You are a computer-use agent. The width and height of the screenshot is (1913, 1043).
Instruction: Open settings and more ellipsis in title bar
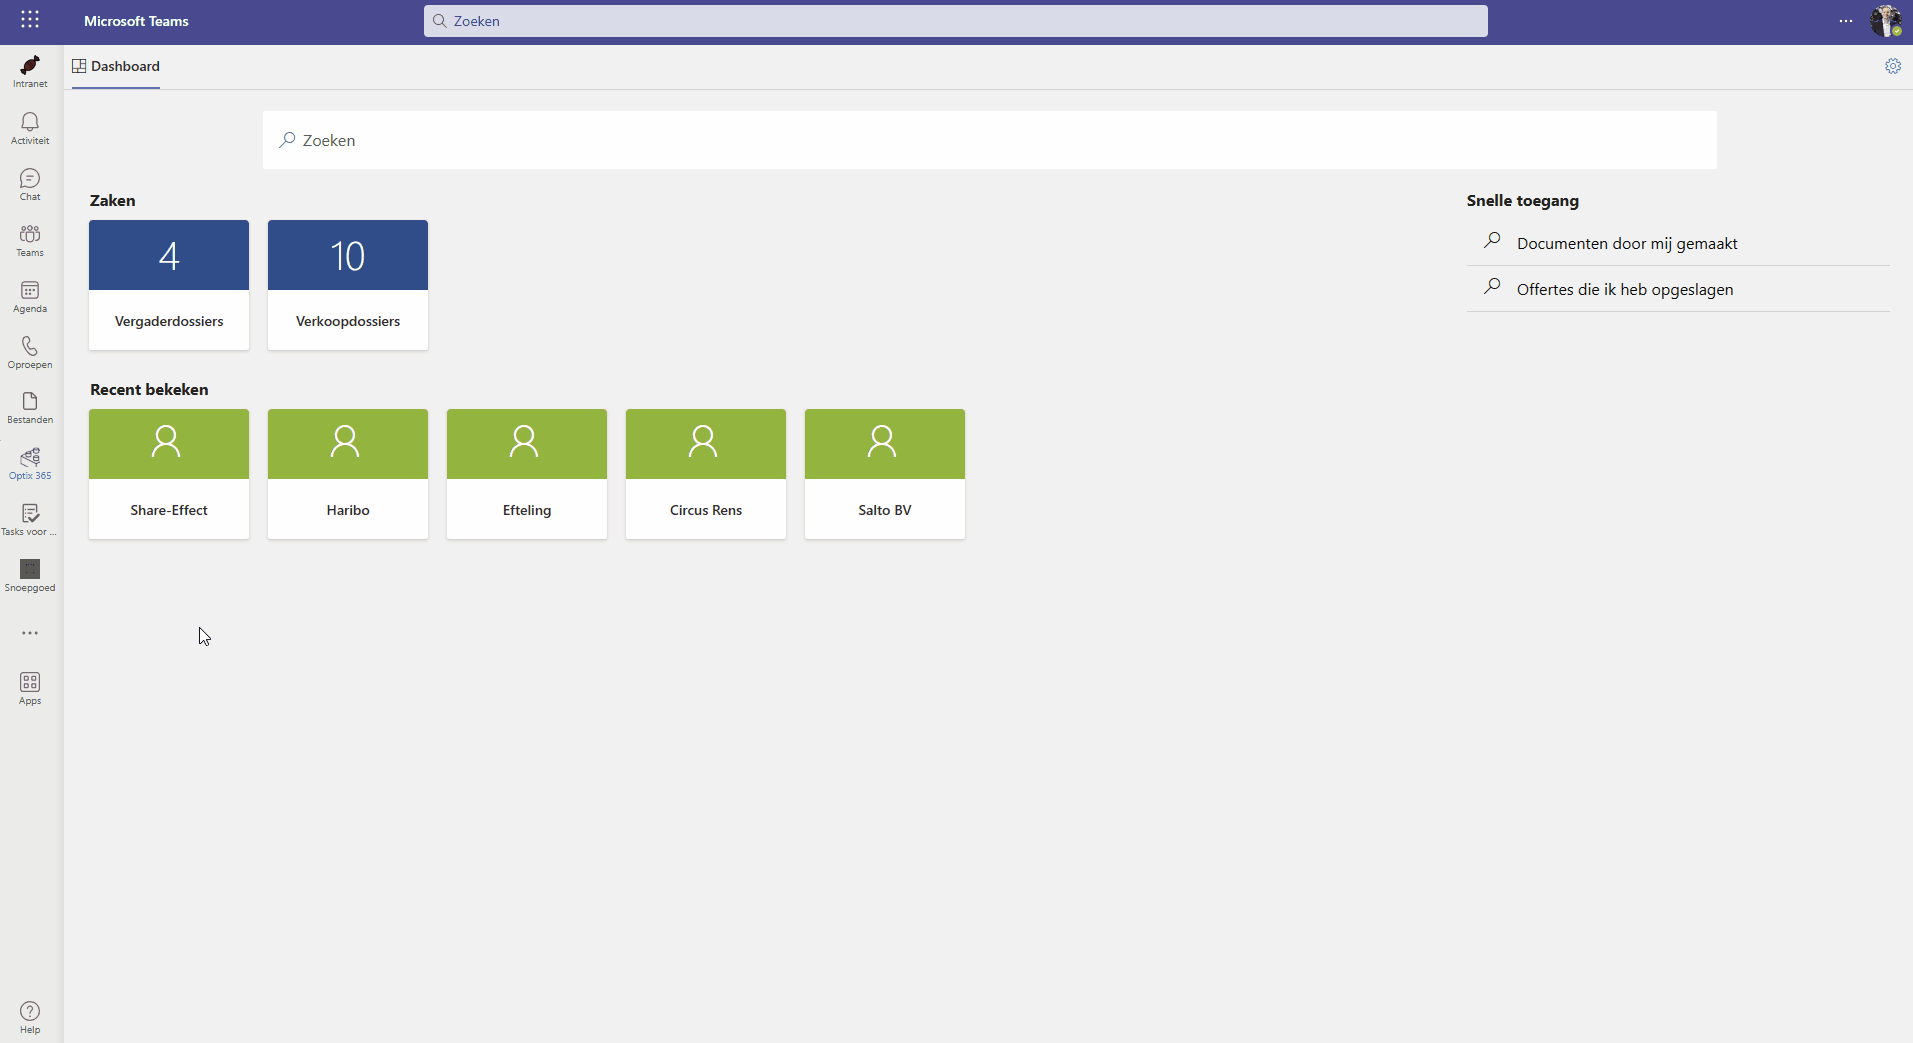[1846, 21]
